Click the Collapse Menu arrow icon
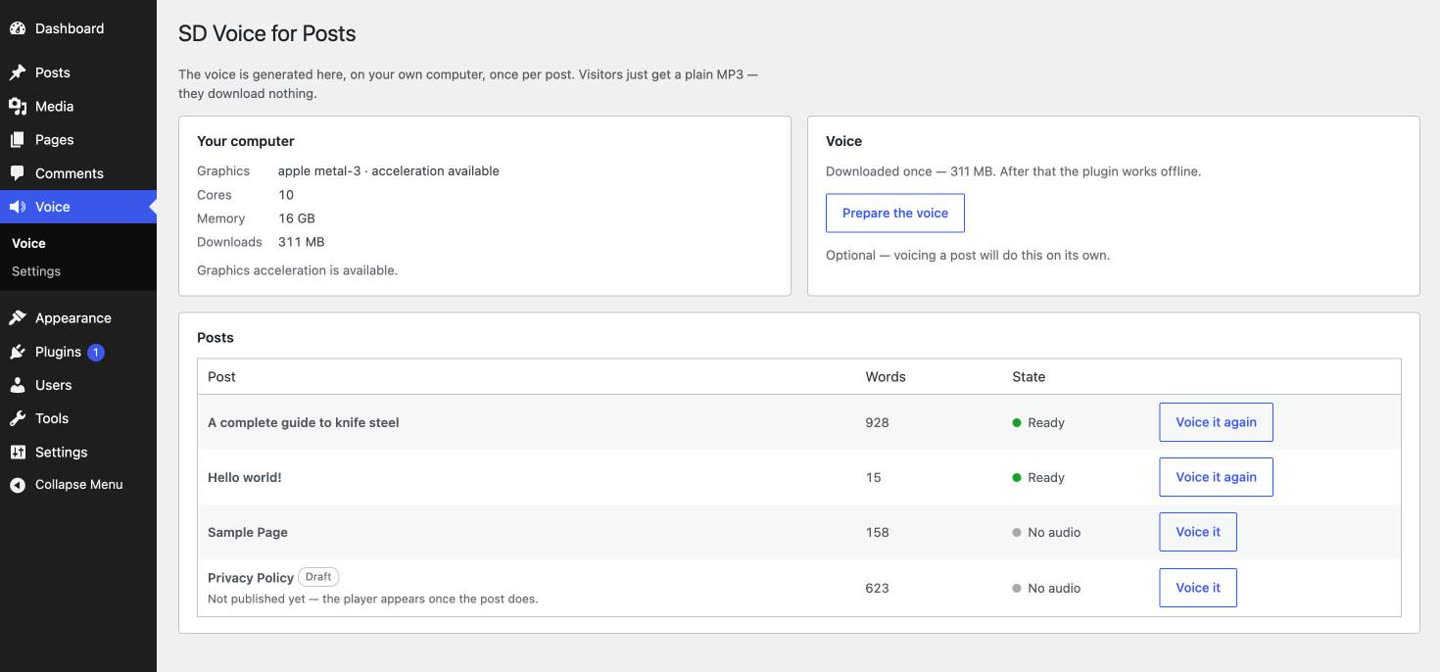The height and width of the screenshot is (672, 1440). click(x=17, y=485)
